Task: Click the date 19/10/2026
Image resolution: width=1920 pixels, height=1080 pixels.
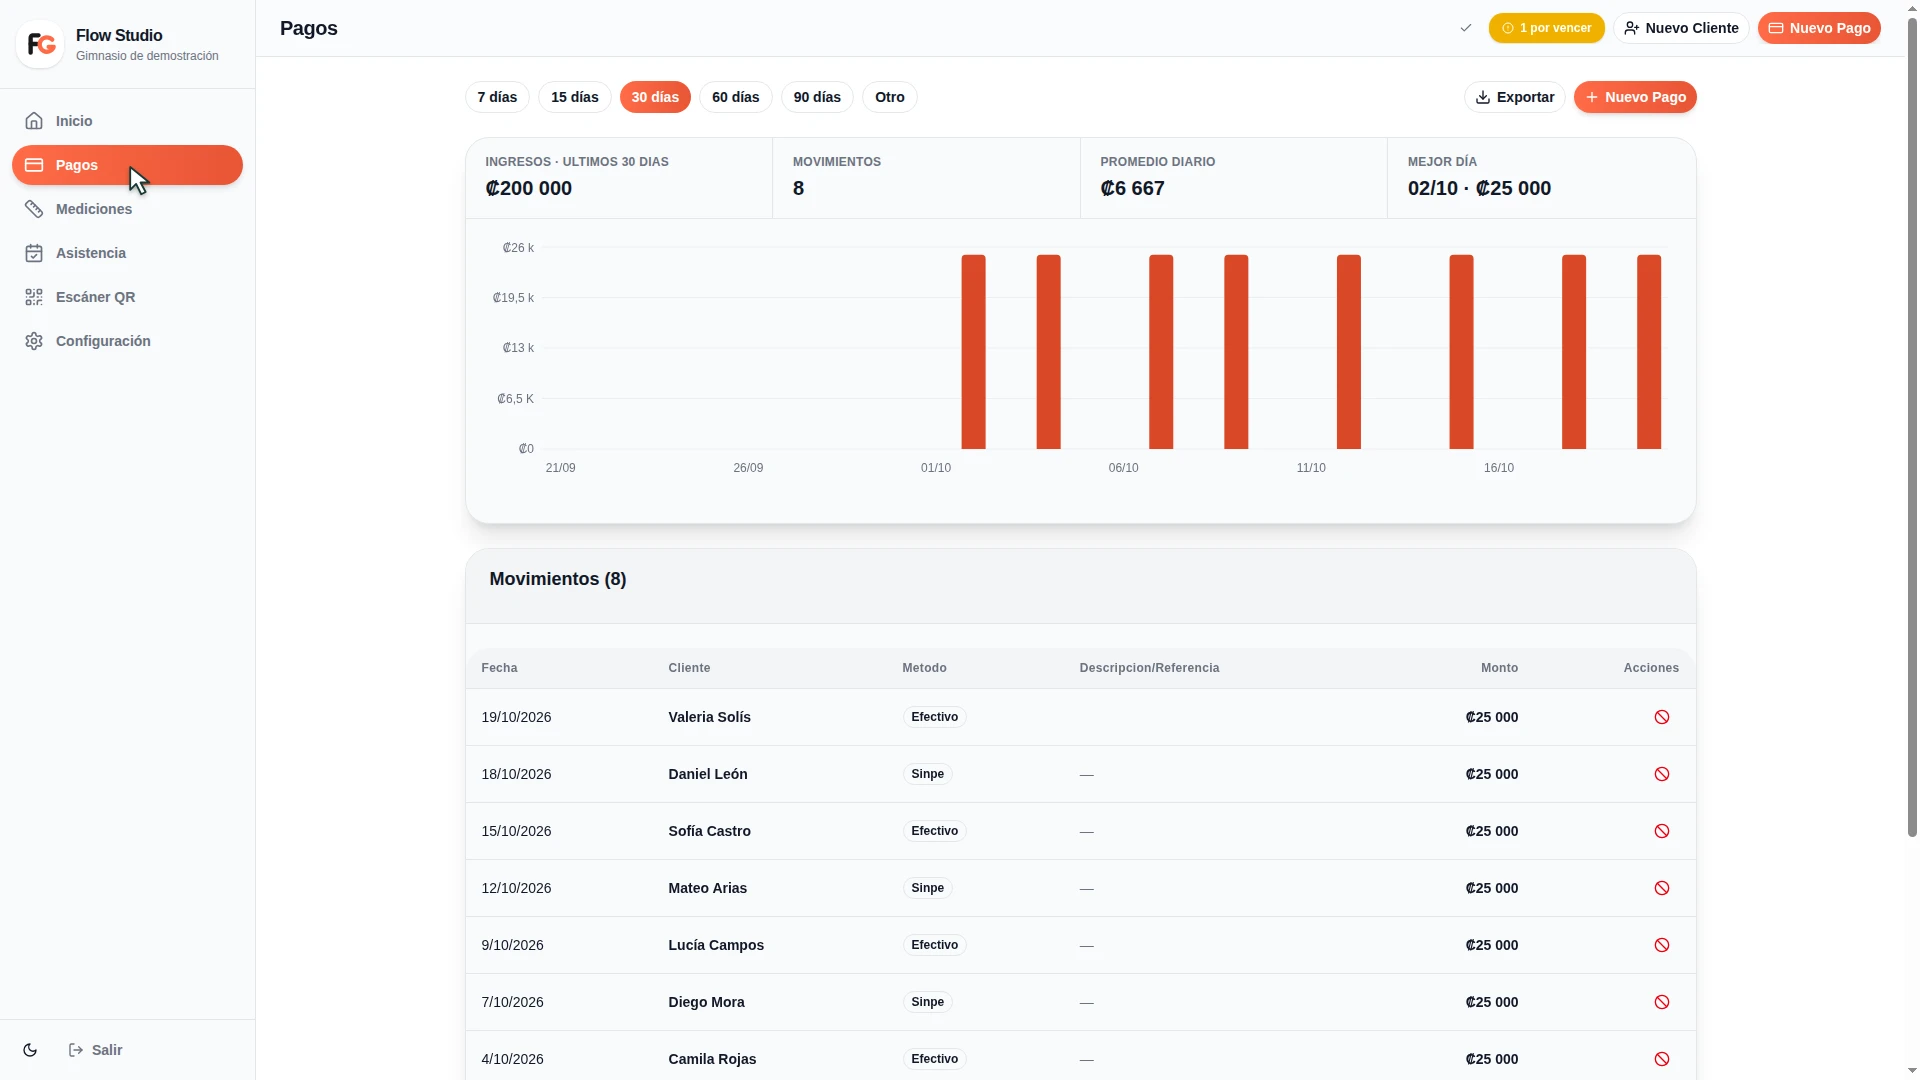Action: pyautogui.click(x=516, y=717)
